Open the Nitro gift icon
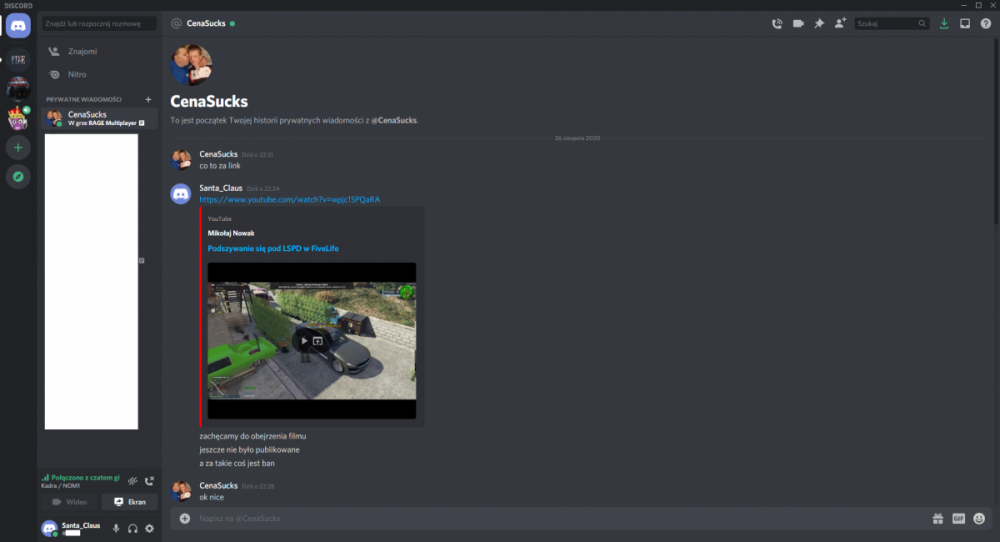 [938, 518]
